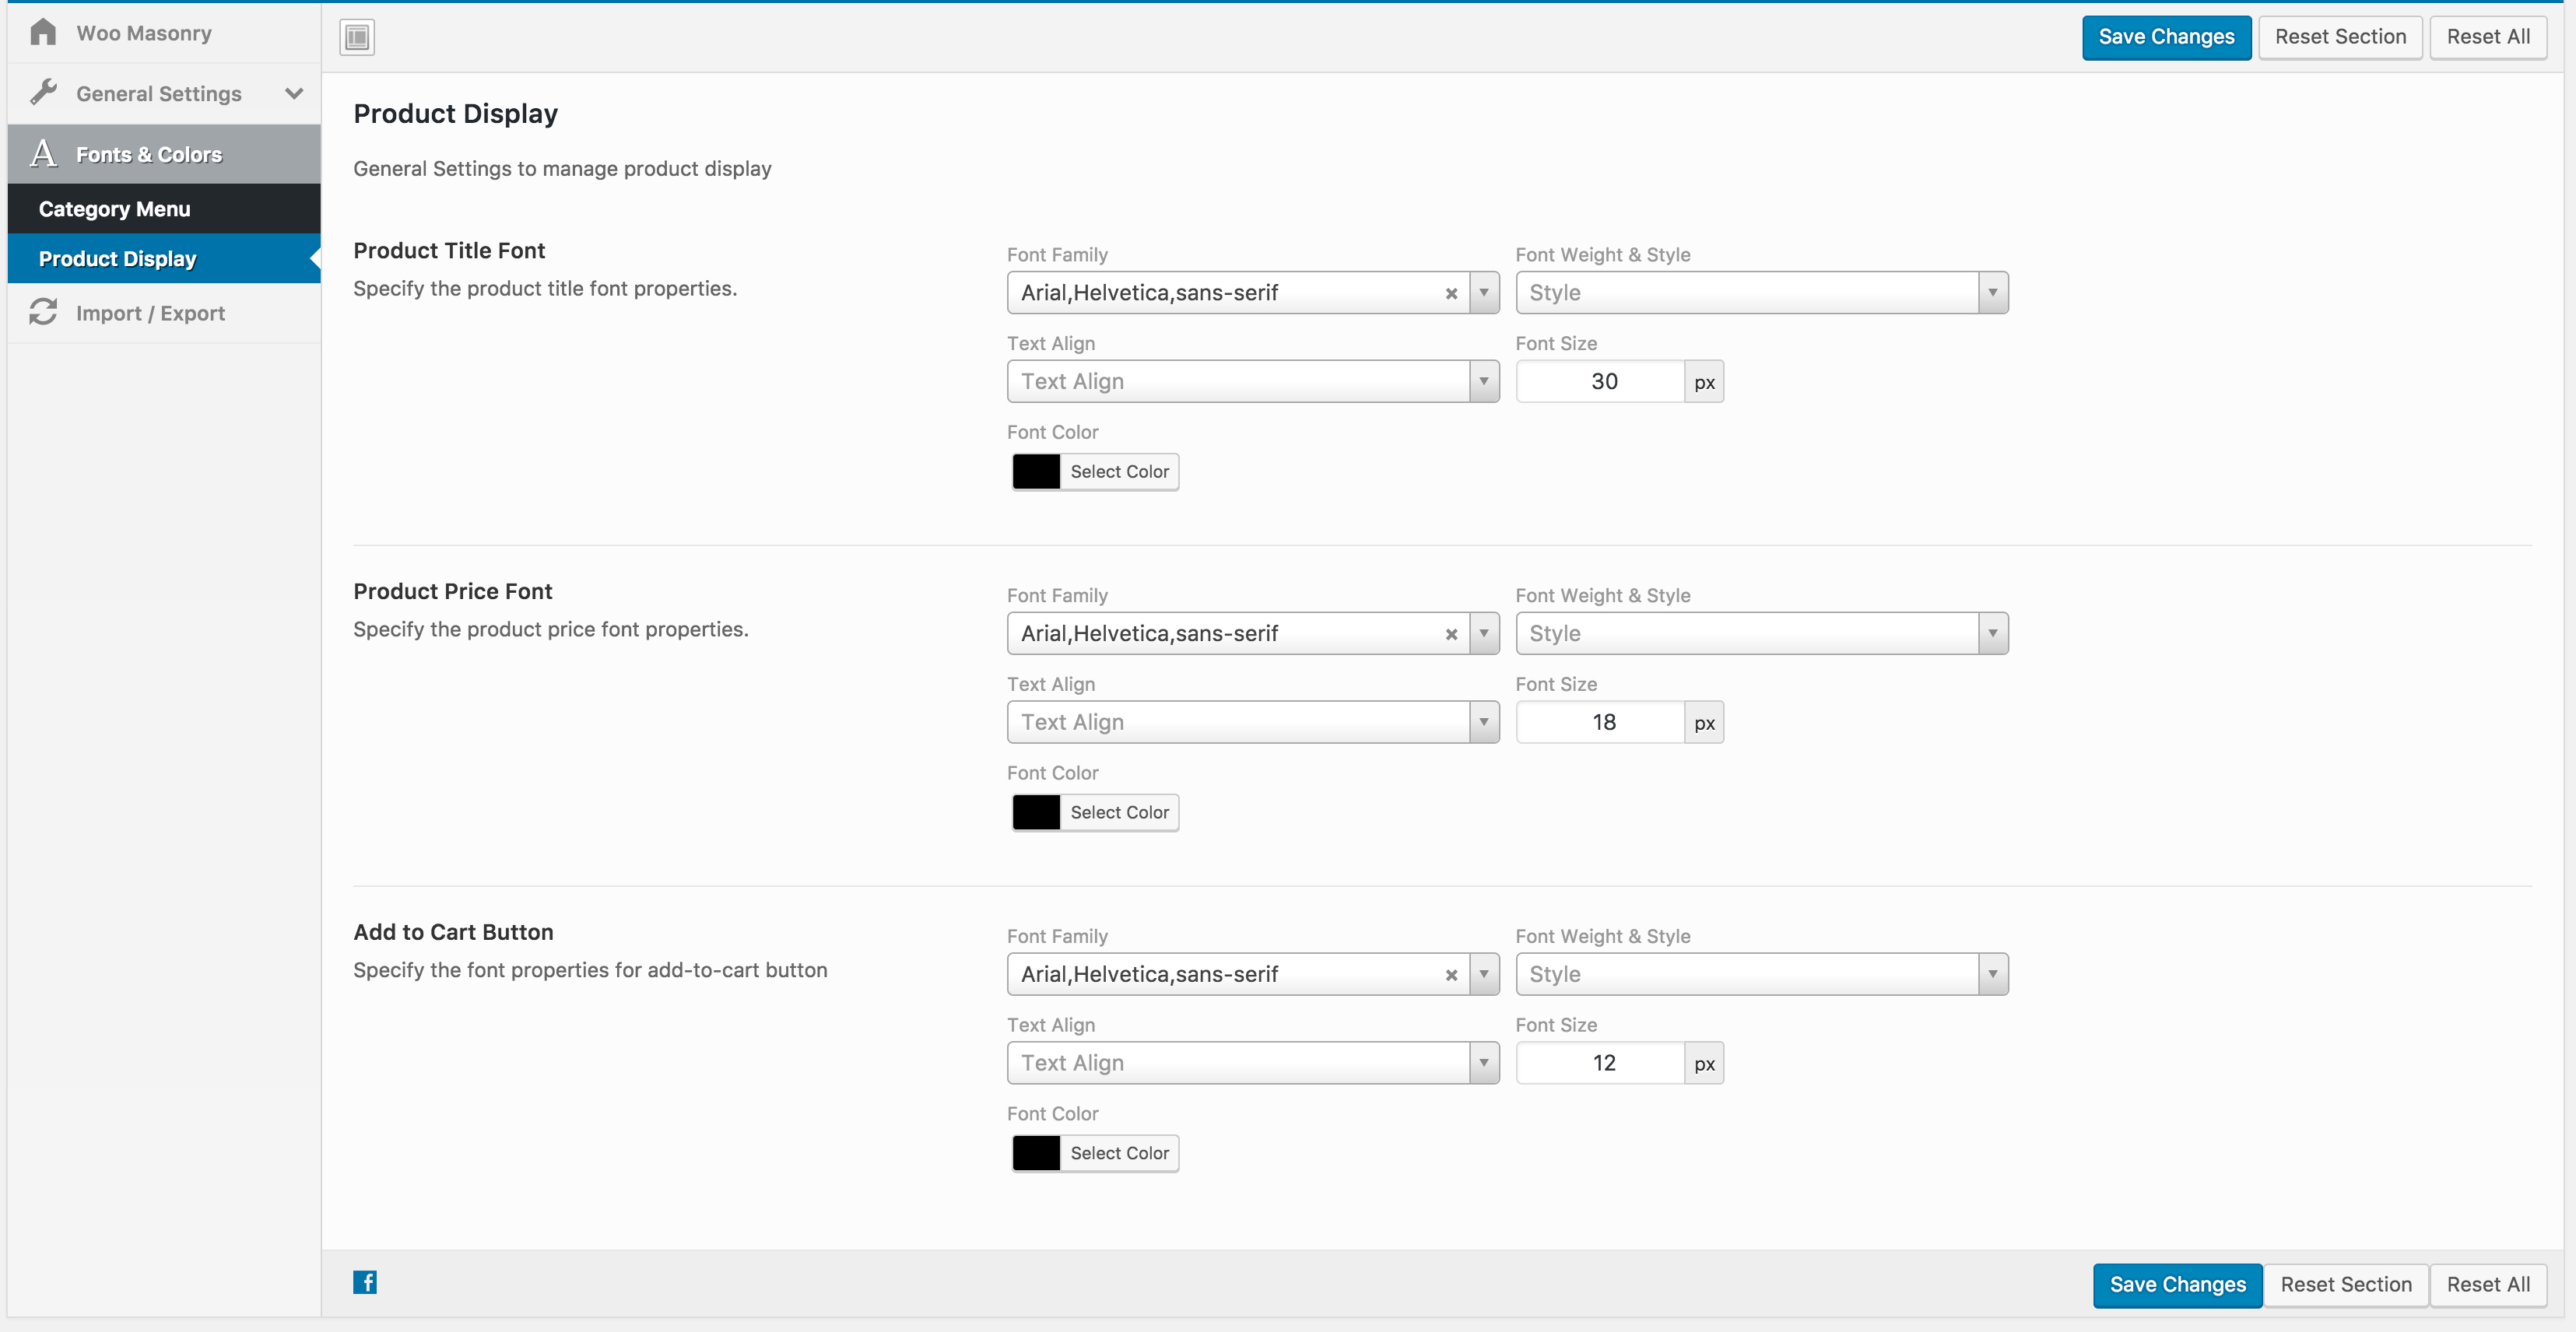Open Woo Masonry menu item
Image resolution: width=2576 pixels, height=1332 pixels.
(164, 33)
